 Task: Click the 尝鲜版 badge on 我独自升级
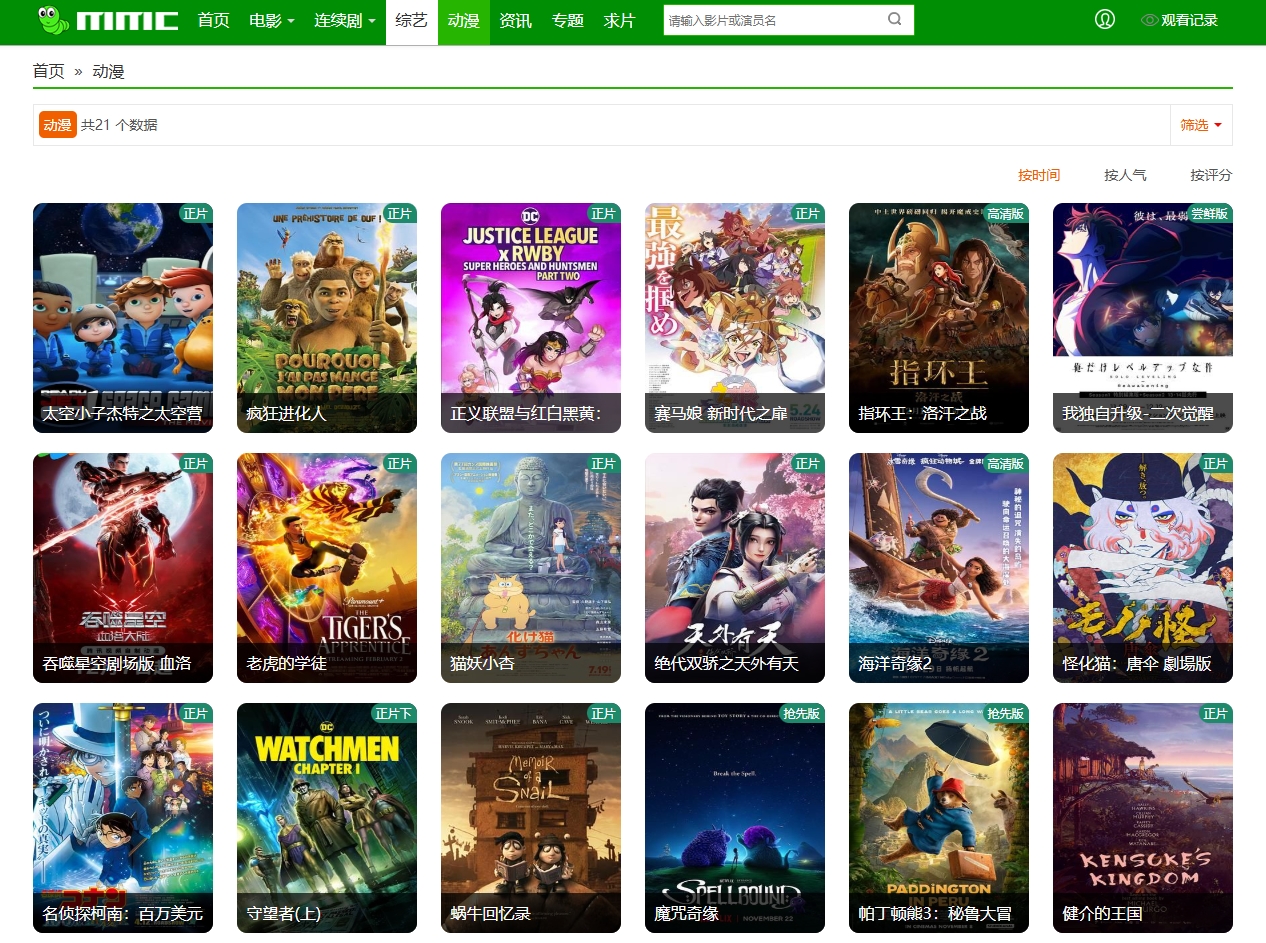click(1209, 213)
